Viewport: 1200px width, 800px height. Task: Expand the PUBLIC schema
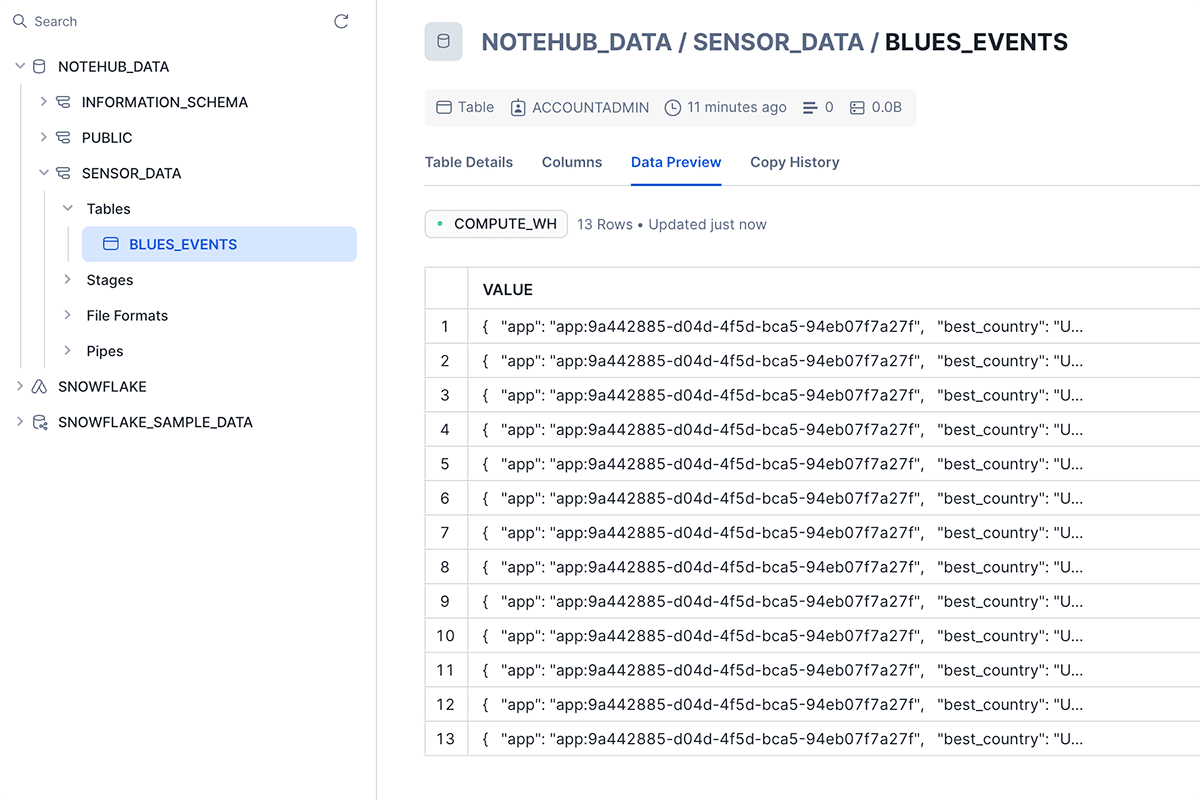[x=43, y=138]
